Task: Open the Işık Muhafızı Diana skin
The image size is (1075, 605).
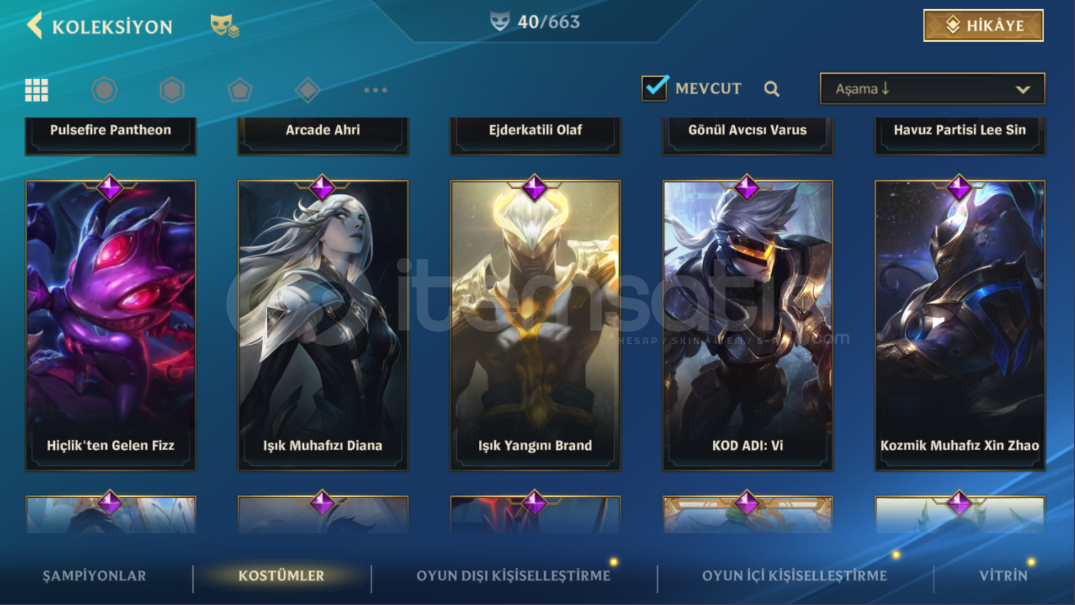Action: (x=323, y=325)
